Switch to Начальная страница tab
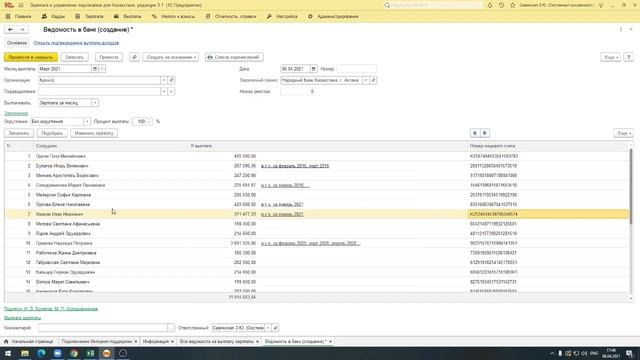This screenshot has height=360, width=640. [29, 341]
